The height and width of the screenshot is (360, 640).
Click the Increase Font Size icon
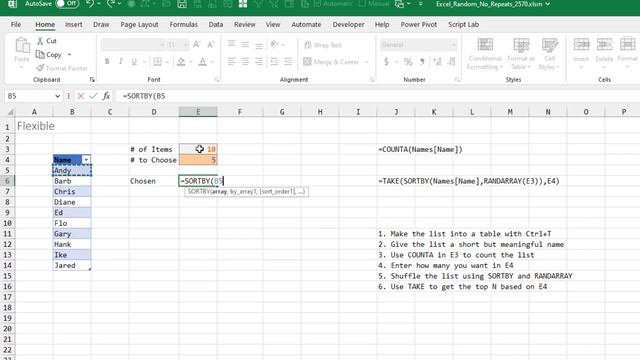[x=197, y=44]
